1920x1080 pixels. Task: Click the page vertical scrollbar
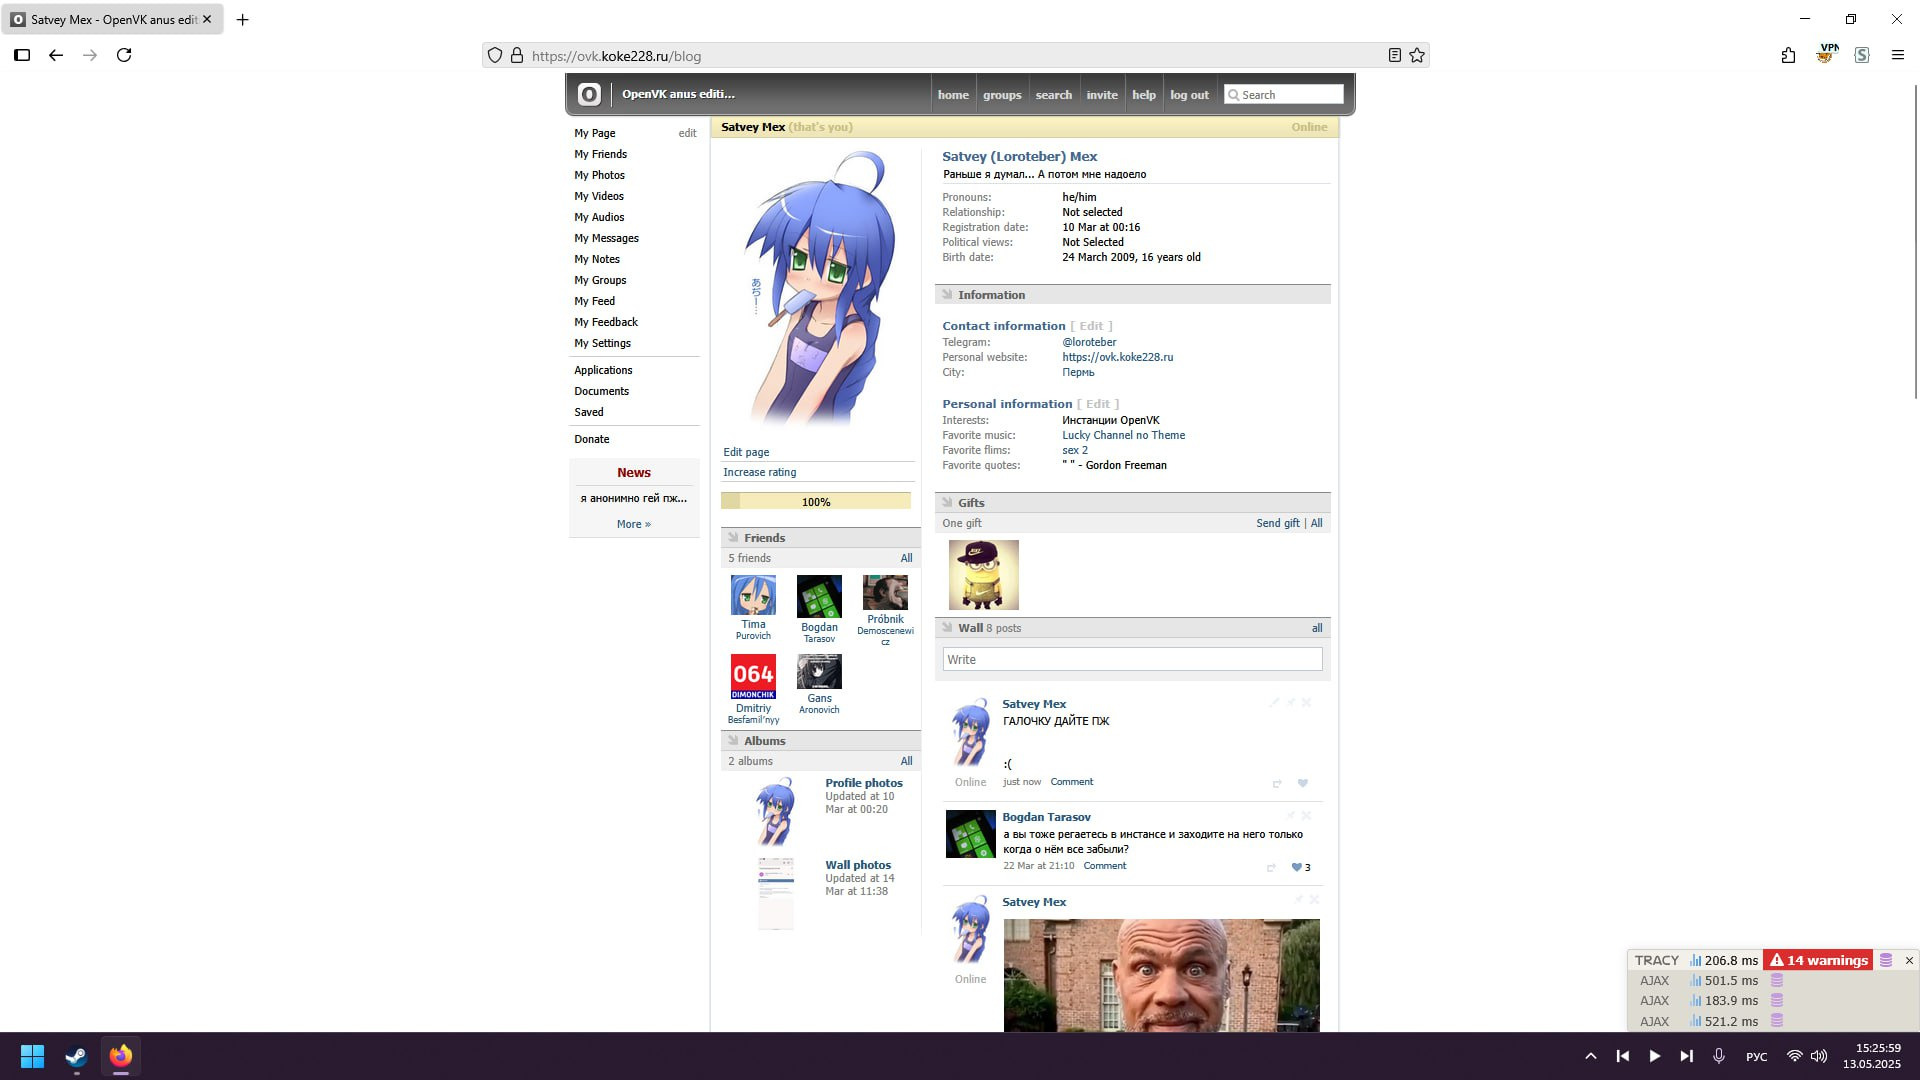click(1915, 240)
